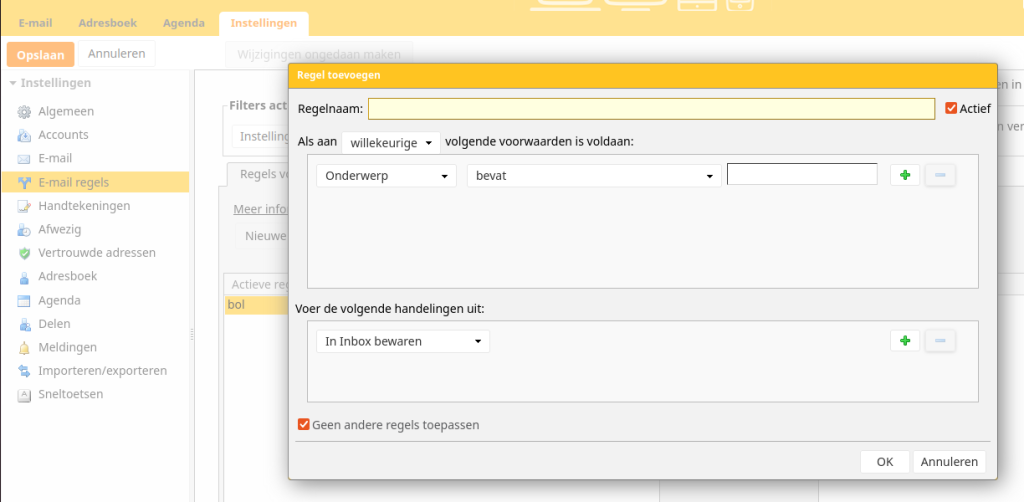Image resolution: width=1024 pixels, height=502 pixels.
Task: Select the Instellingen top tab
Action: pos(264,23)
